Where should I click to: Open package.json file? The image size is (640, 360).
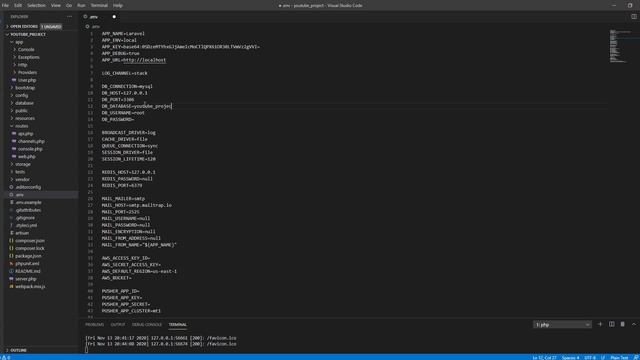(28, 256)
